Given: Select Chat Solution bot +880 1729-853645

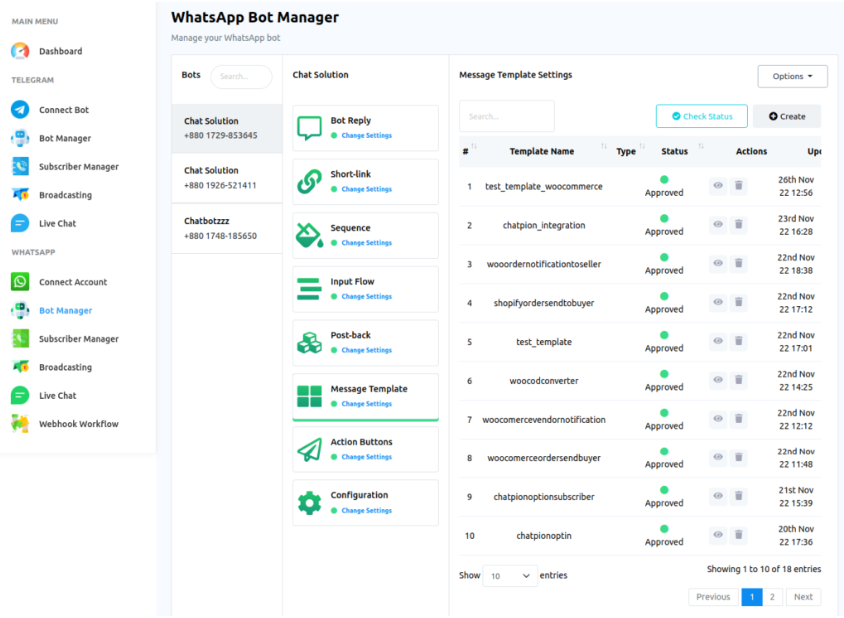Looking at the screenshot, I should 227,128.
